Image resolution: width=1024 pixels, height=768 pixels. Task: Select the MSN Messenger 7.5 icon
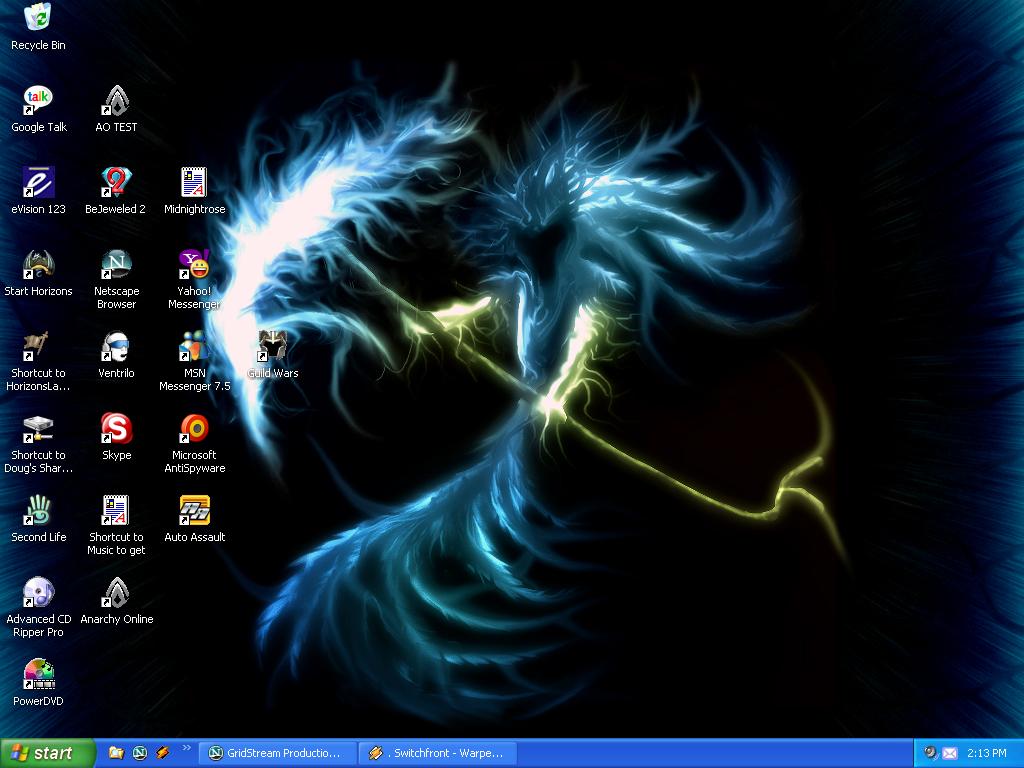point(194,346)
